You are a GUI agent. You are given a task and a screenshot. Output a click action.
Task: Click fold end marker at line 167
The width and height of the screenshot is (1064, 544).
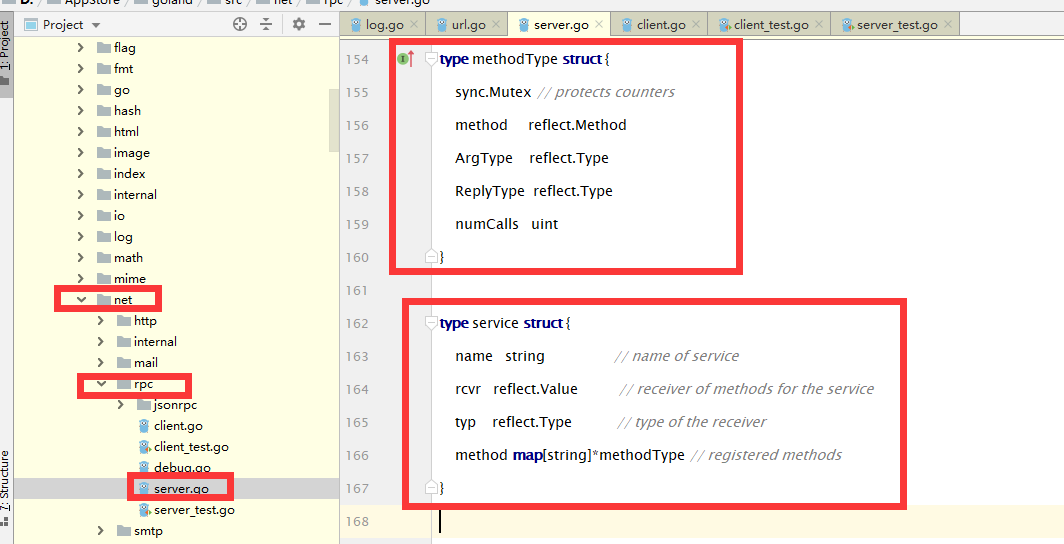(x=430, y=488)
